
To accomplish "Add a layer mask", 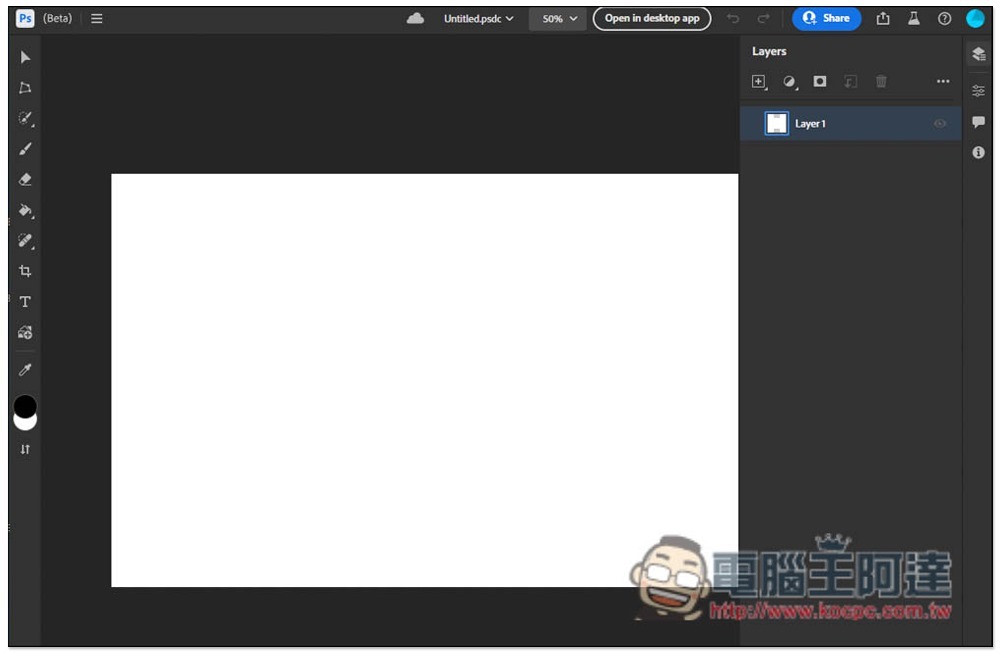I will point(820,81).
